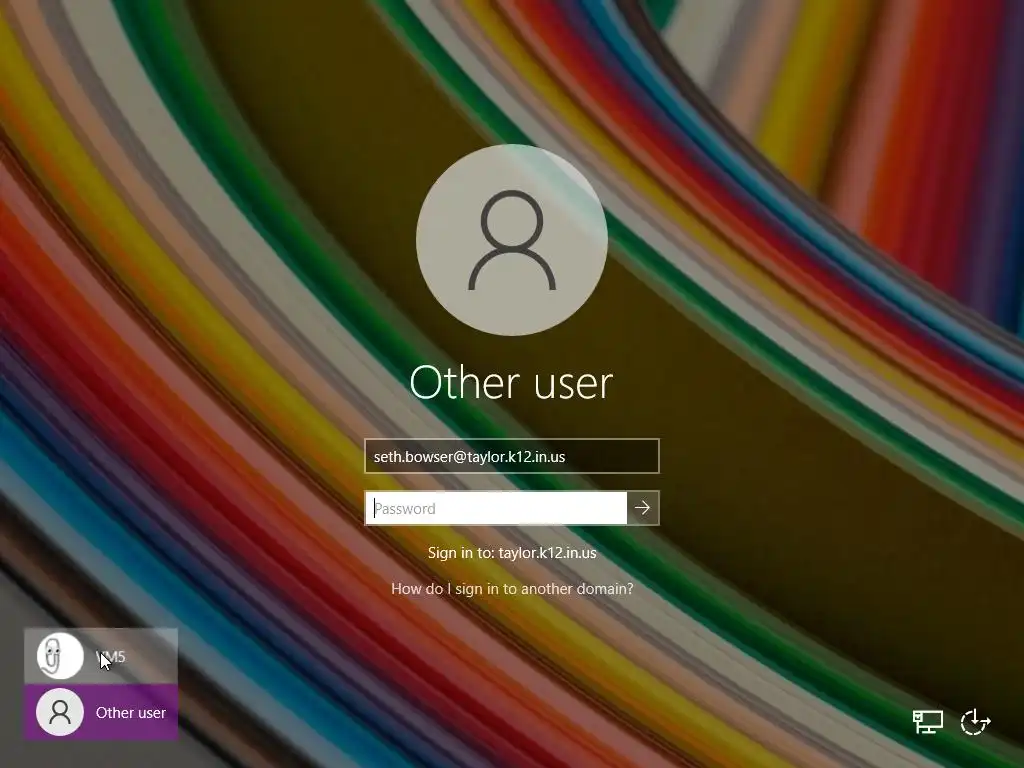Submit password with the arrow button
The image size is (1024, 768).
pyautogui.click(x=643, y=508)
